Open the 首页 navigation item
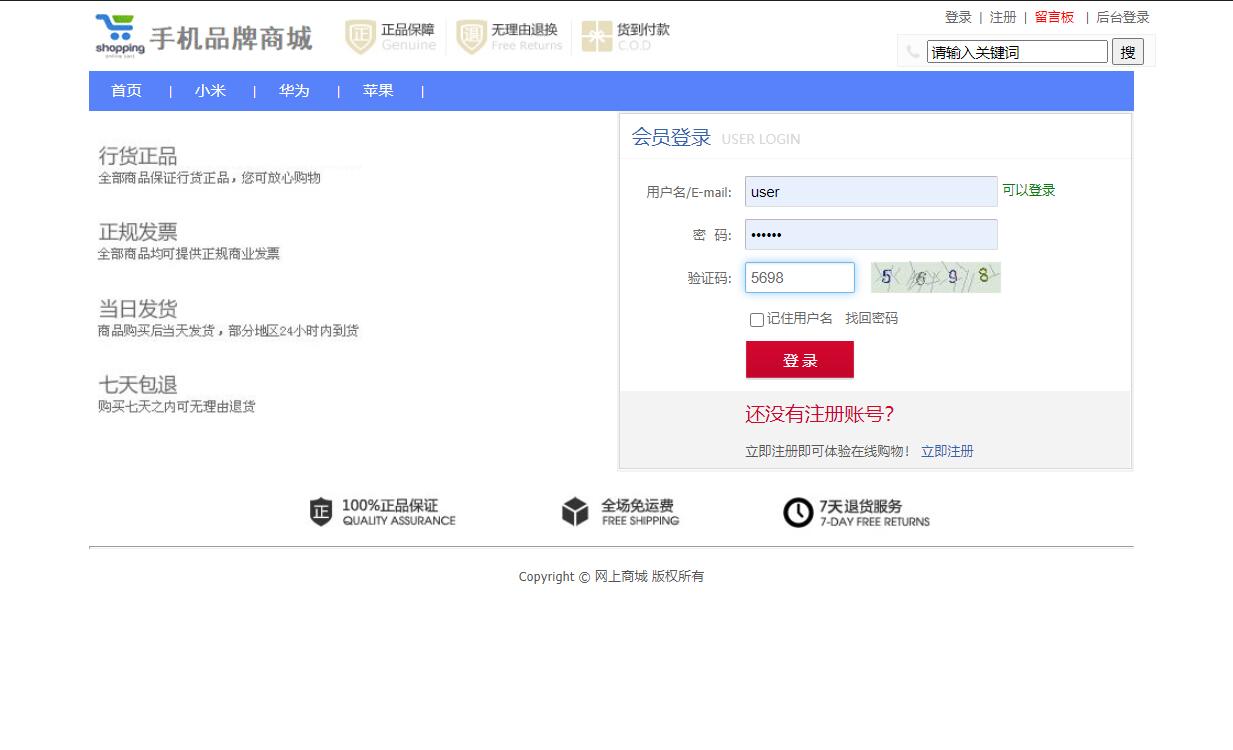 (126, 90)
